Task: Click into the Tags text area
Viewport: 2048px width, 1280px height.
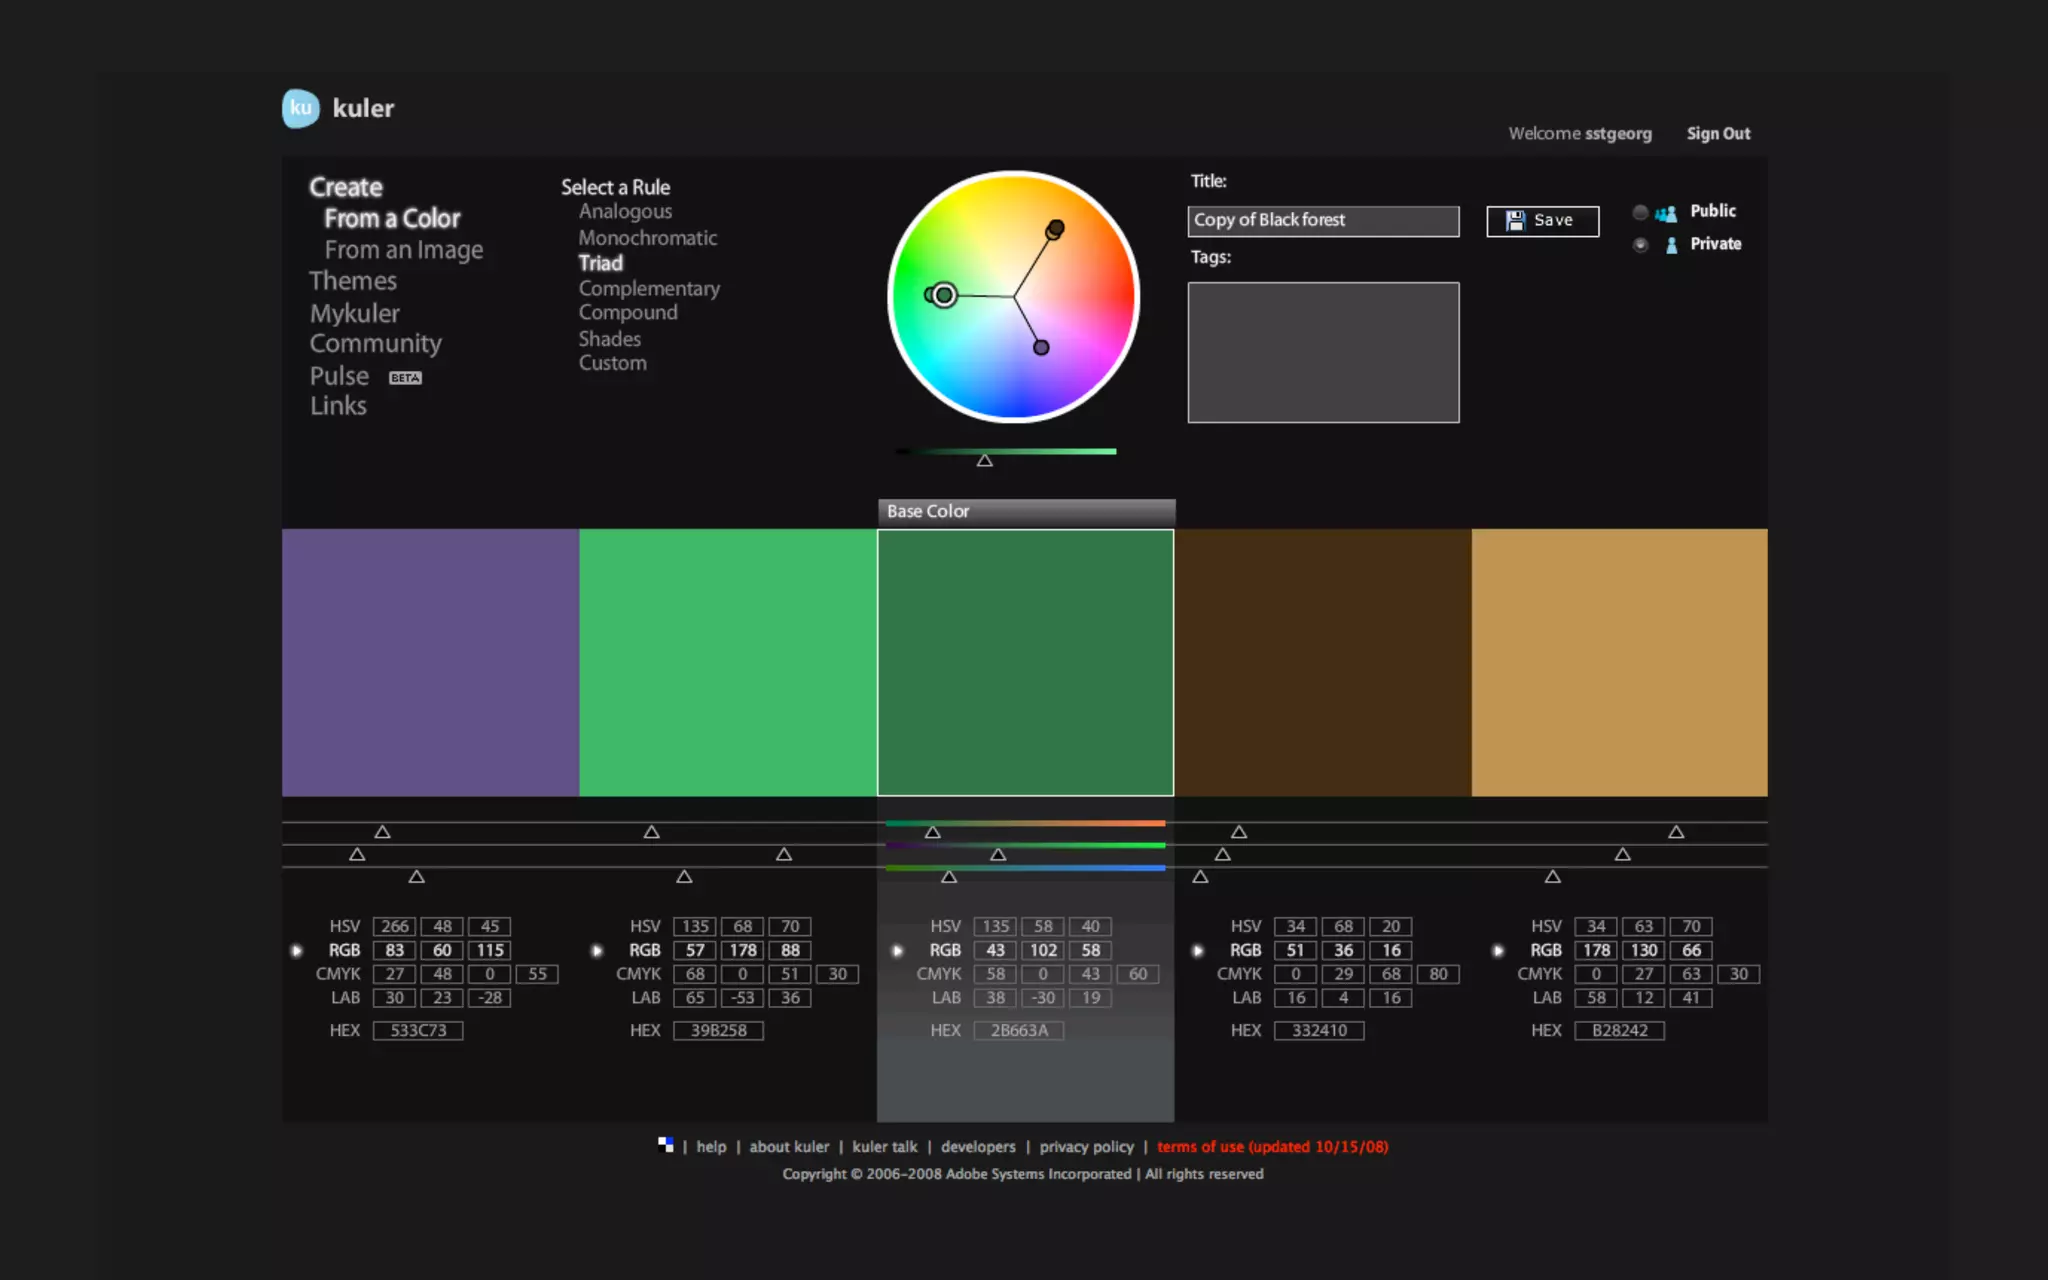Action: [x=1323, y=352]
